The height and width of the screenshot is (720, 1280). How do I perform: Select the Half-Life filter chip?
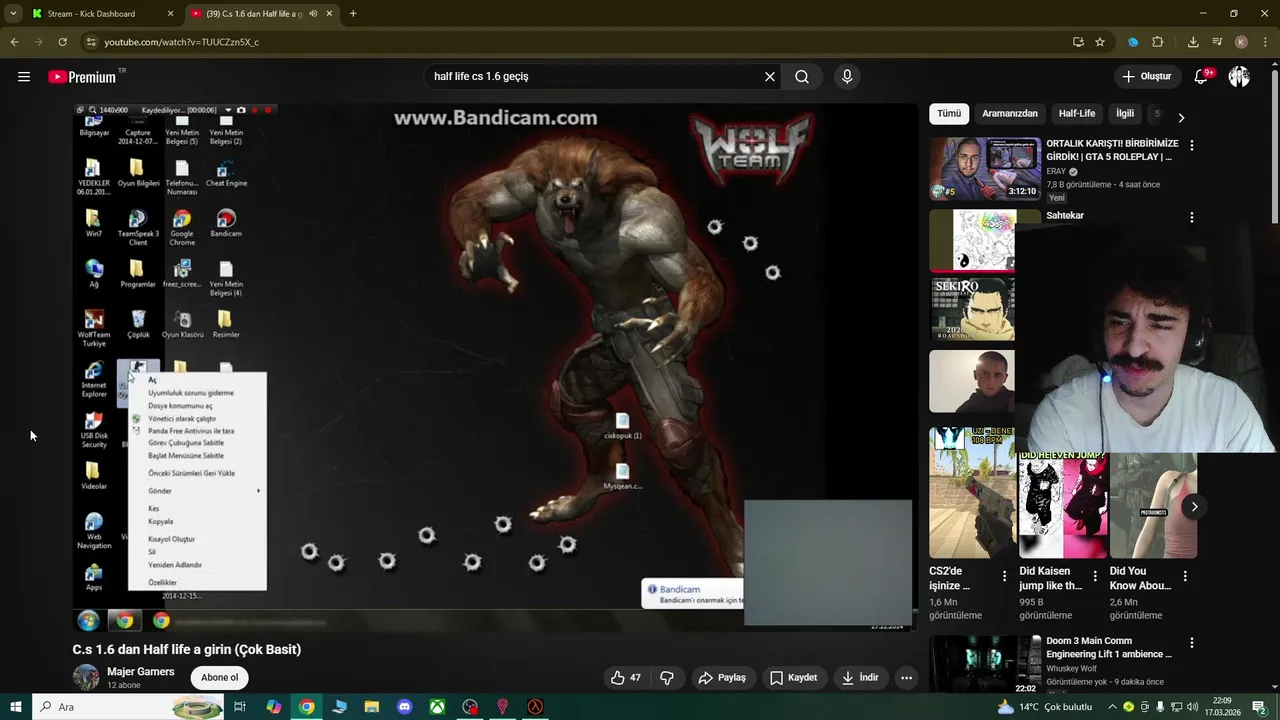1077,114
